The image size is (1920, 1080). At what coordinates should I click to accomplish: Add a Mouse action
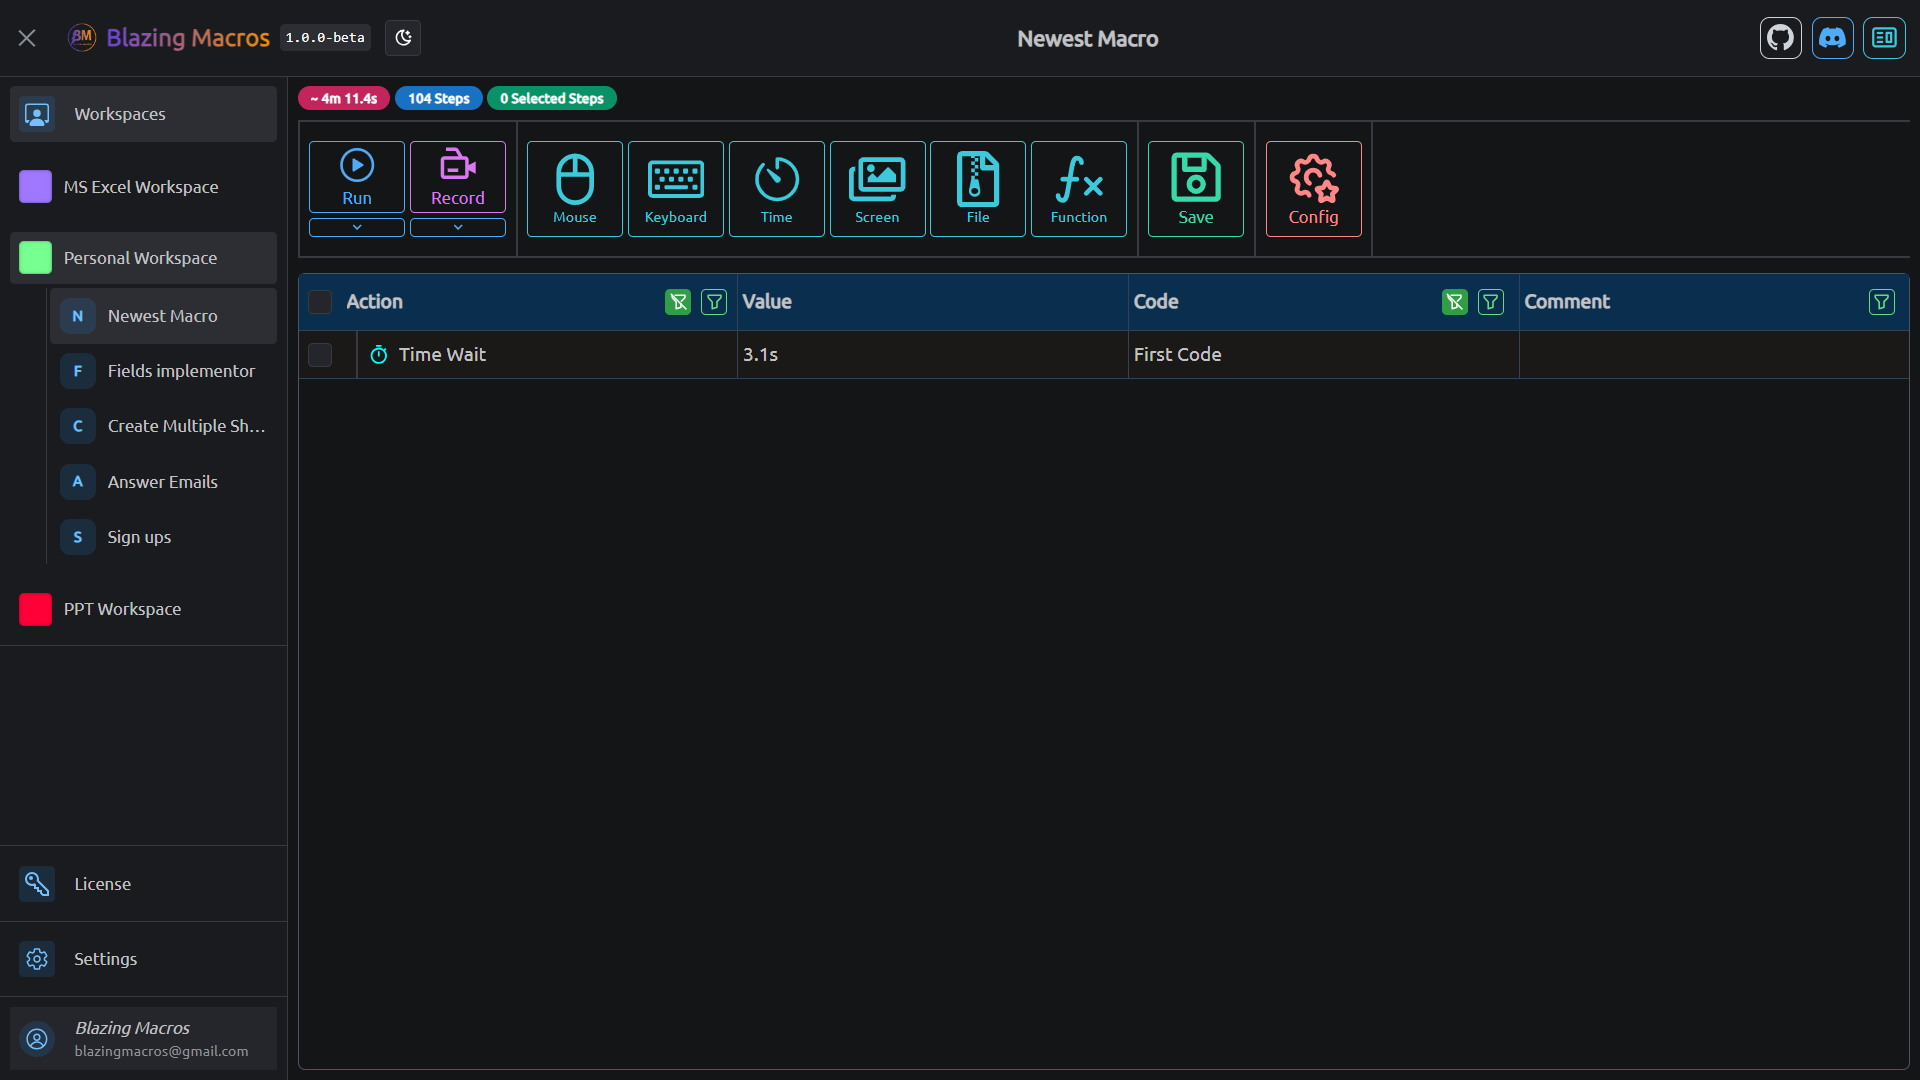pos(575,189)
